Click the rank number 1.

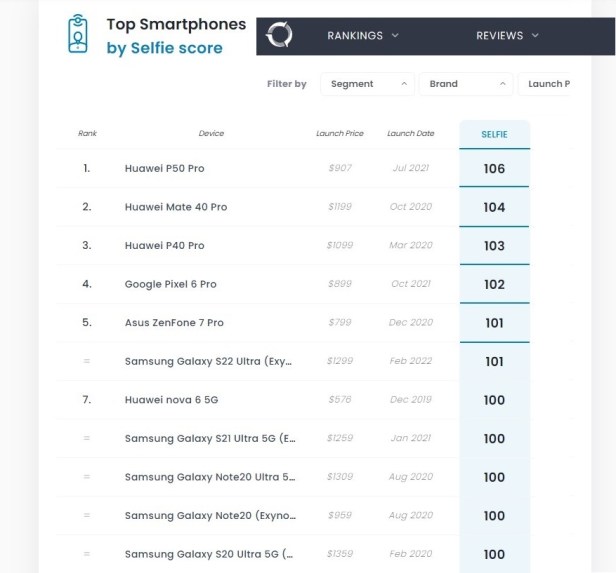(87, 168)
